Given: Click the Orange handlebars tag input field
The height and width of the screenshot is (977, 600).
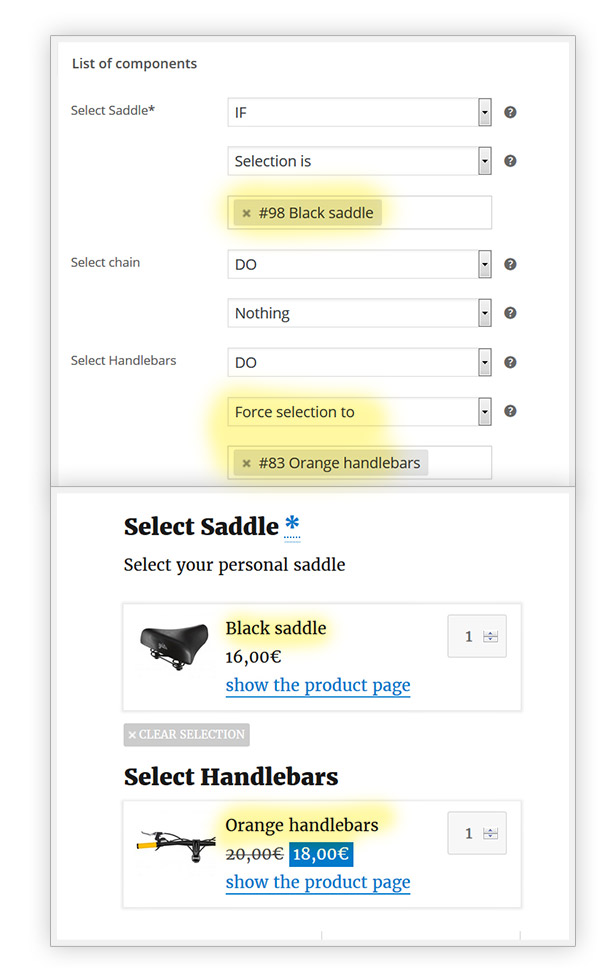Looking at the screenshot, I should [458, 463].
